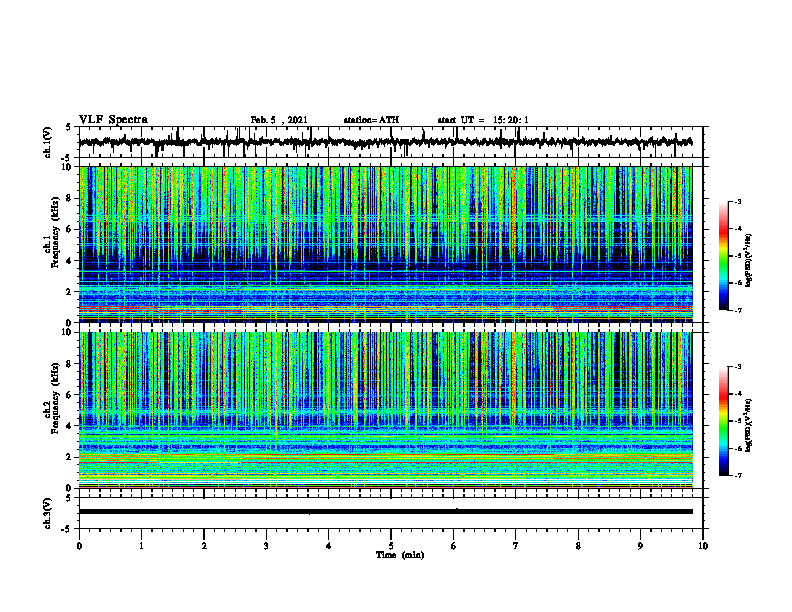The width and height of the screenshot is (792, 612).
Task: Click the "station=ATH" header label
Action: (371, 120)
